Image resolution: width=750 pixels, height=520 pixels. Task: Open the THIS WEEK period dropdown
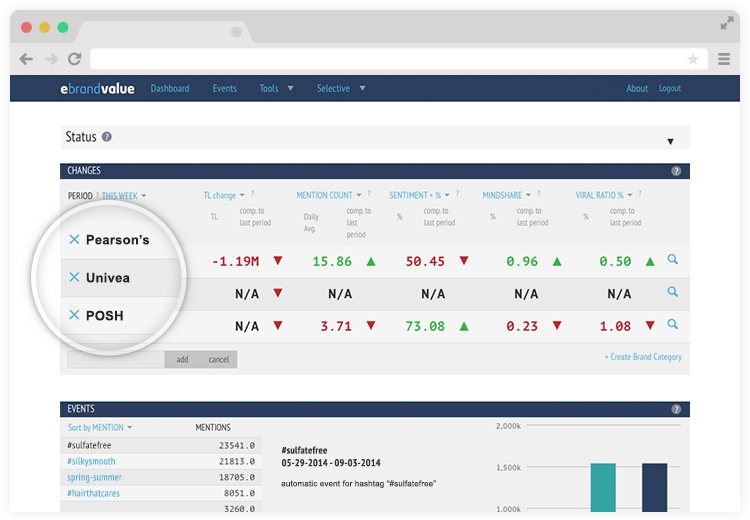click(x=124, y=196)
